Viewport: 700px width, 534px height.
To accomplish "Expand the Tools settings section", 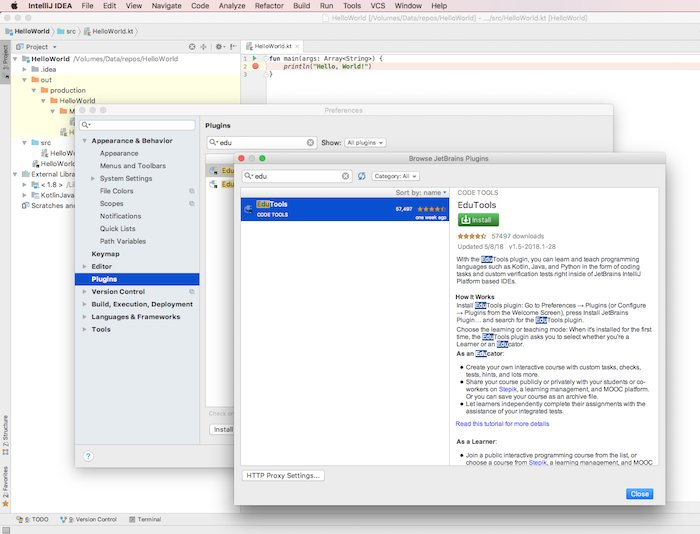I will click(84, 330).
